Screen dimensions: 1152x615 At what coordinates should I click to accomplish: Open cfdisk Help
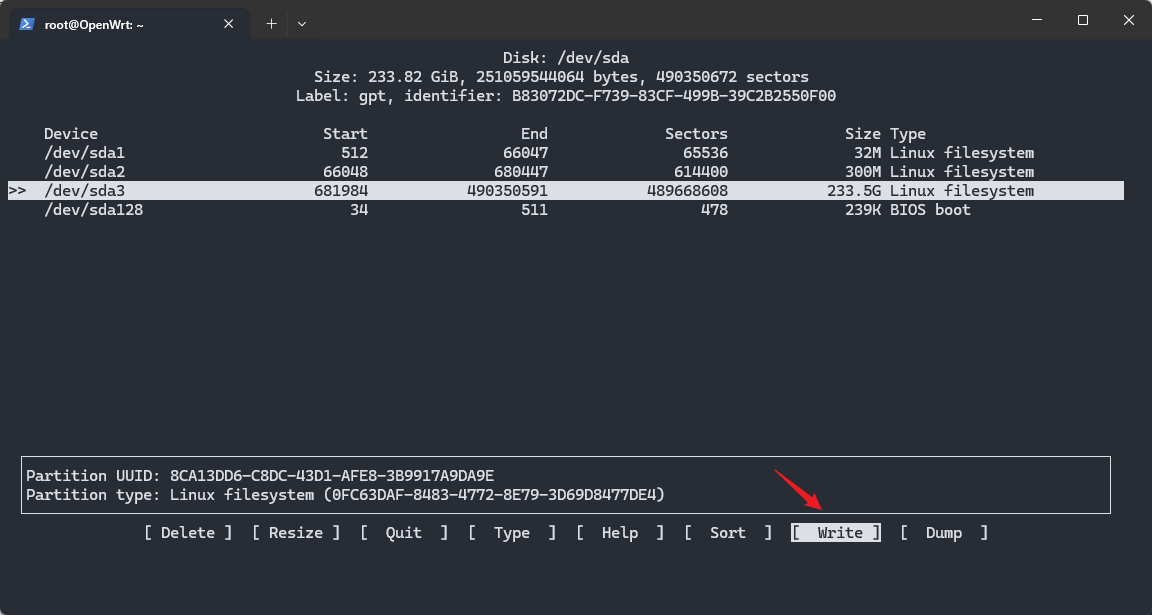pos(620,532)
